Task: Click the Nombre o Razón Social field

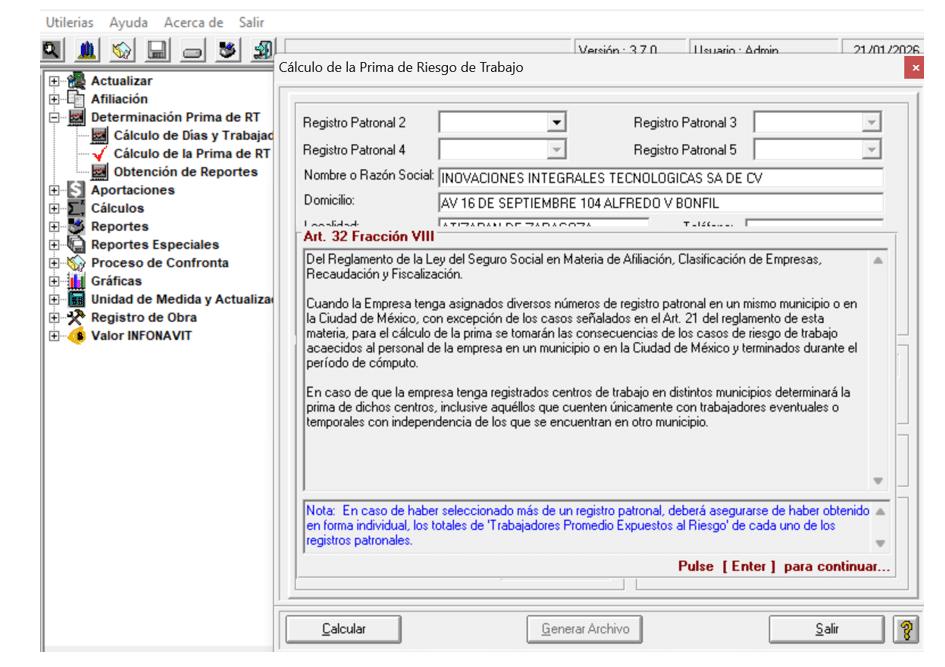Action: click(x=660, y=177)
